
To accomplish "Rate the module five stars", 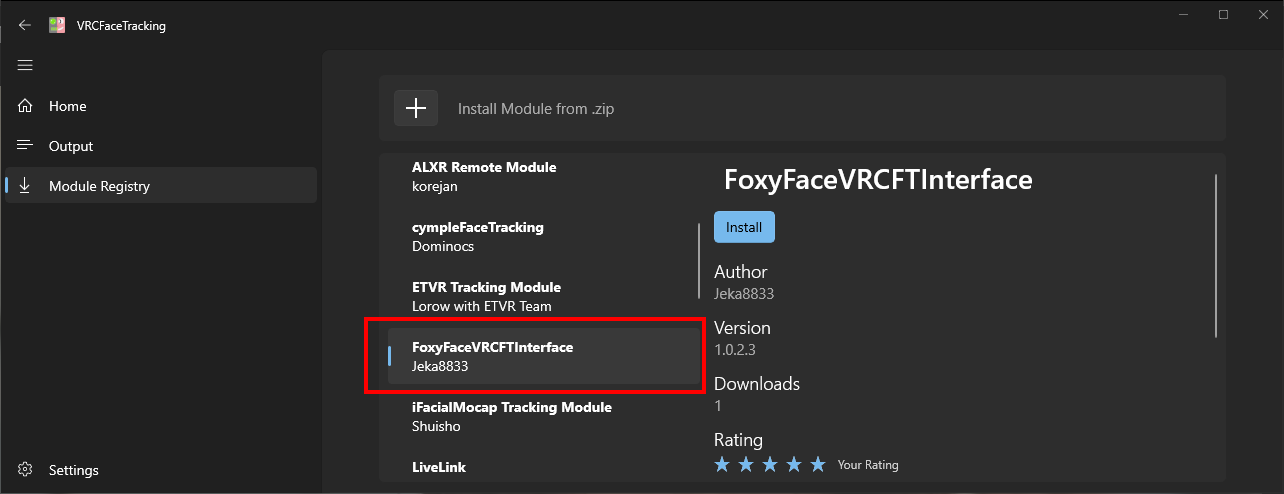I will pos(818,464).
